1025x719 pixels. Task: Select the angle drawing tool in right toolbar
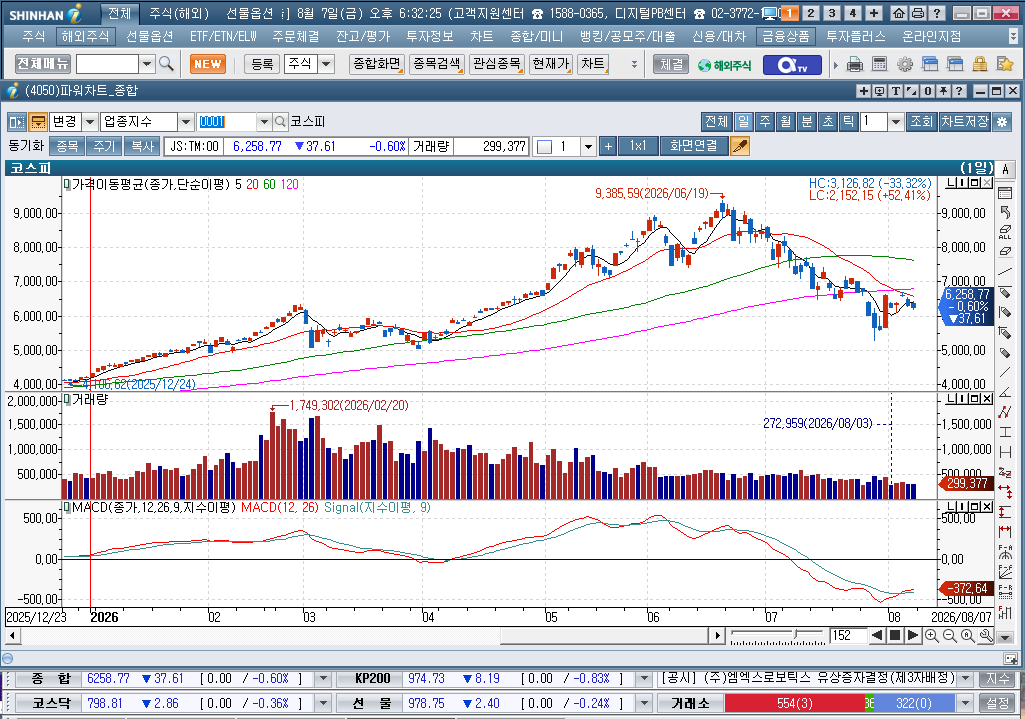coord(1005,392)
